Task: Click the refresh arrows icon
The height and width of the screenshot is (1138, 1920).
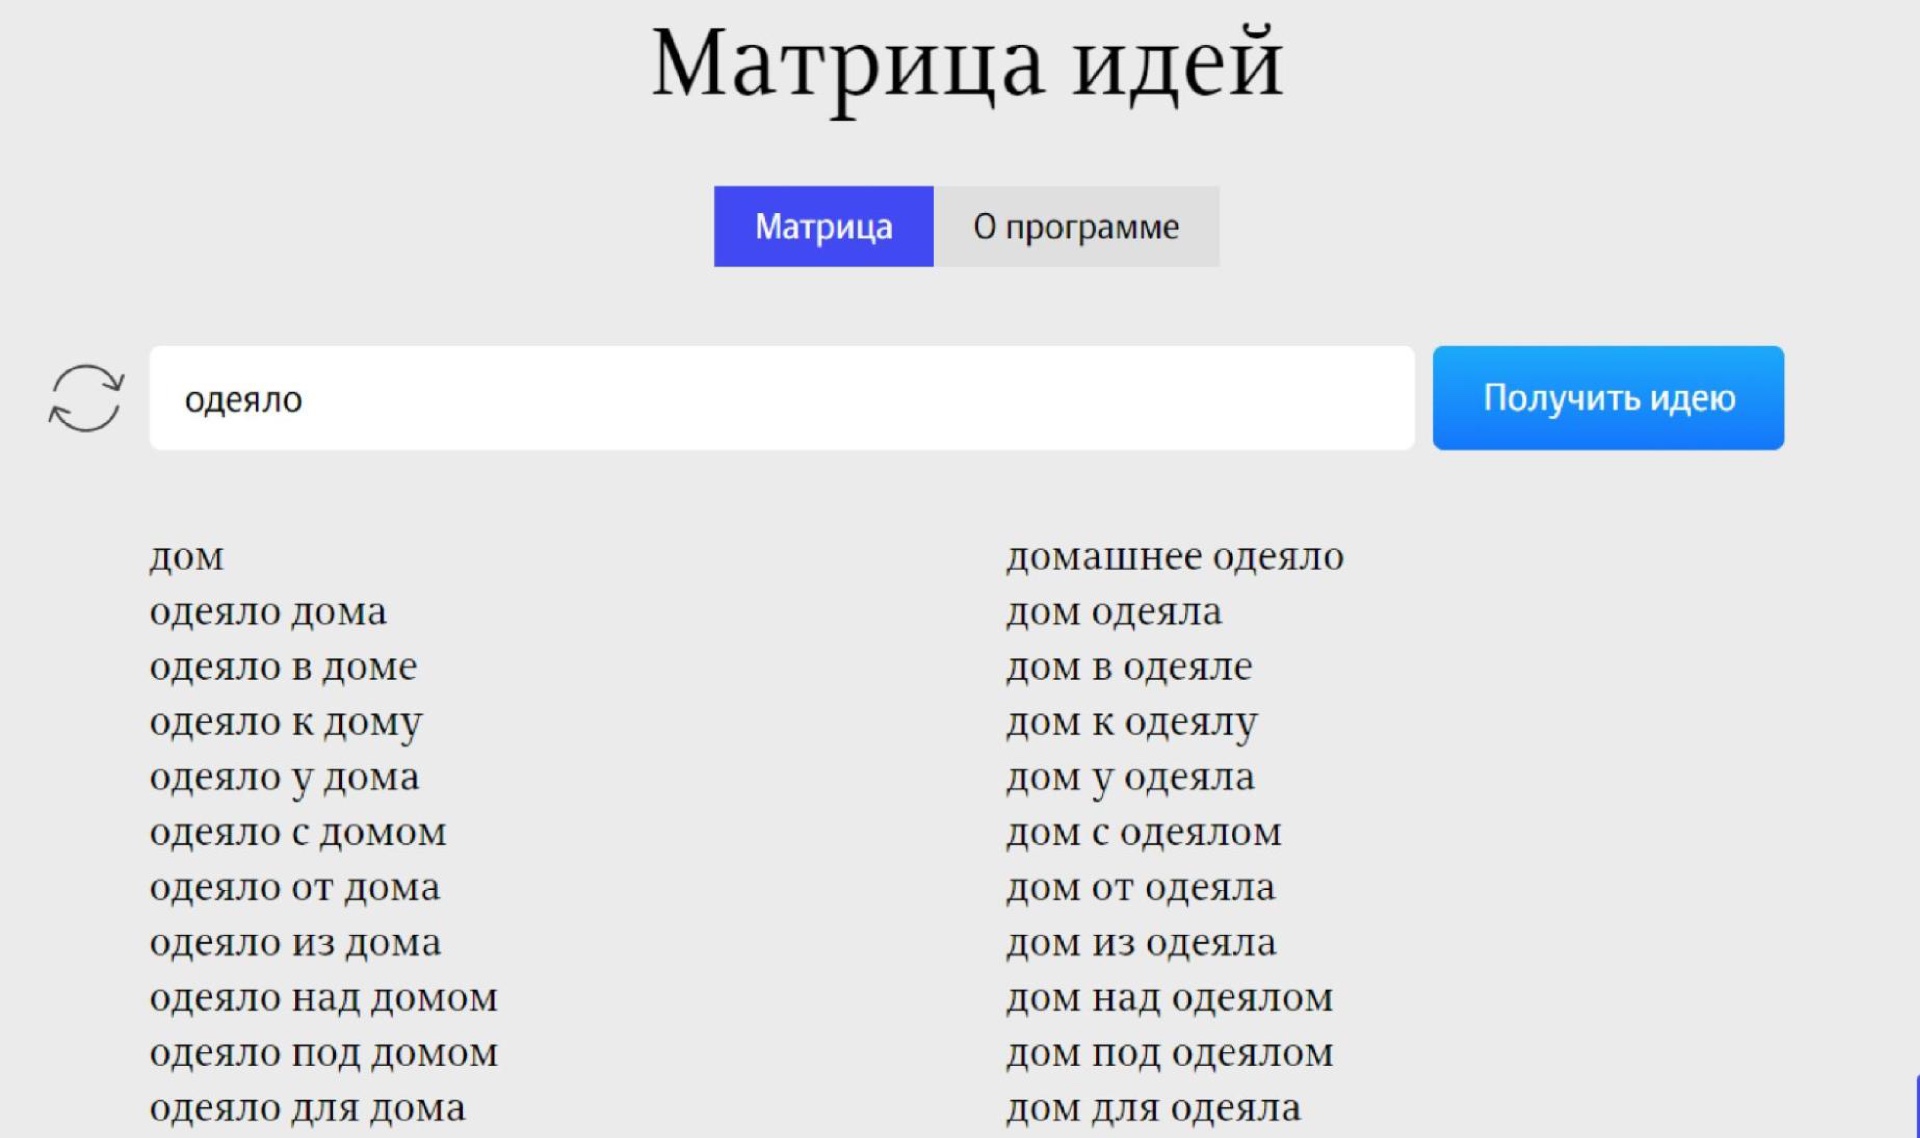Action: [86, 398]
